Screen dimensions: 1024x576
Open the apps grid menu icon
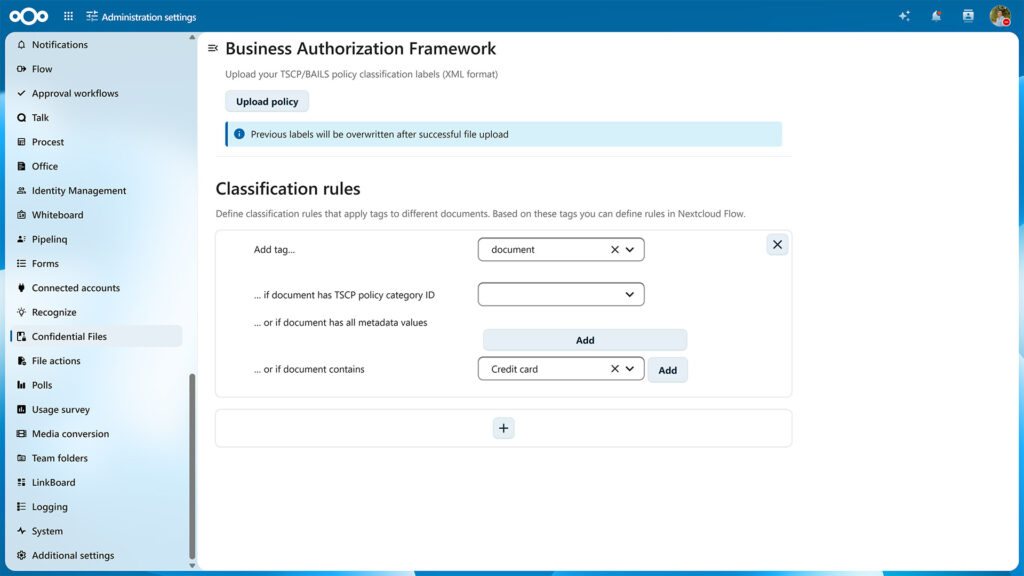click(x=69, y=16)
